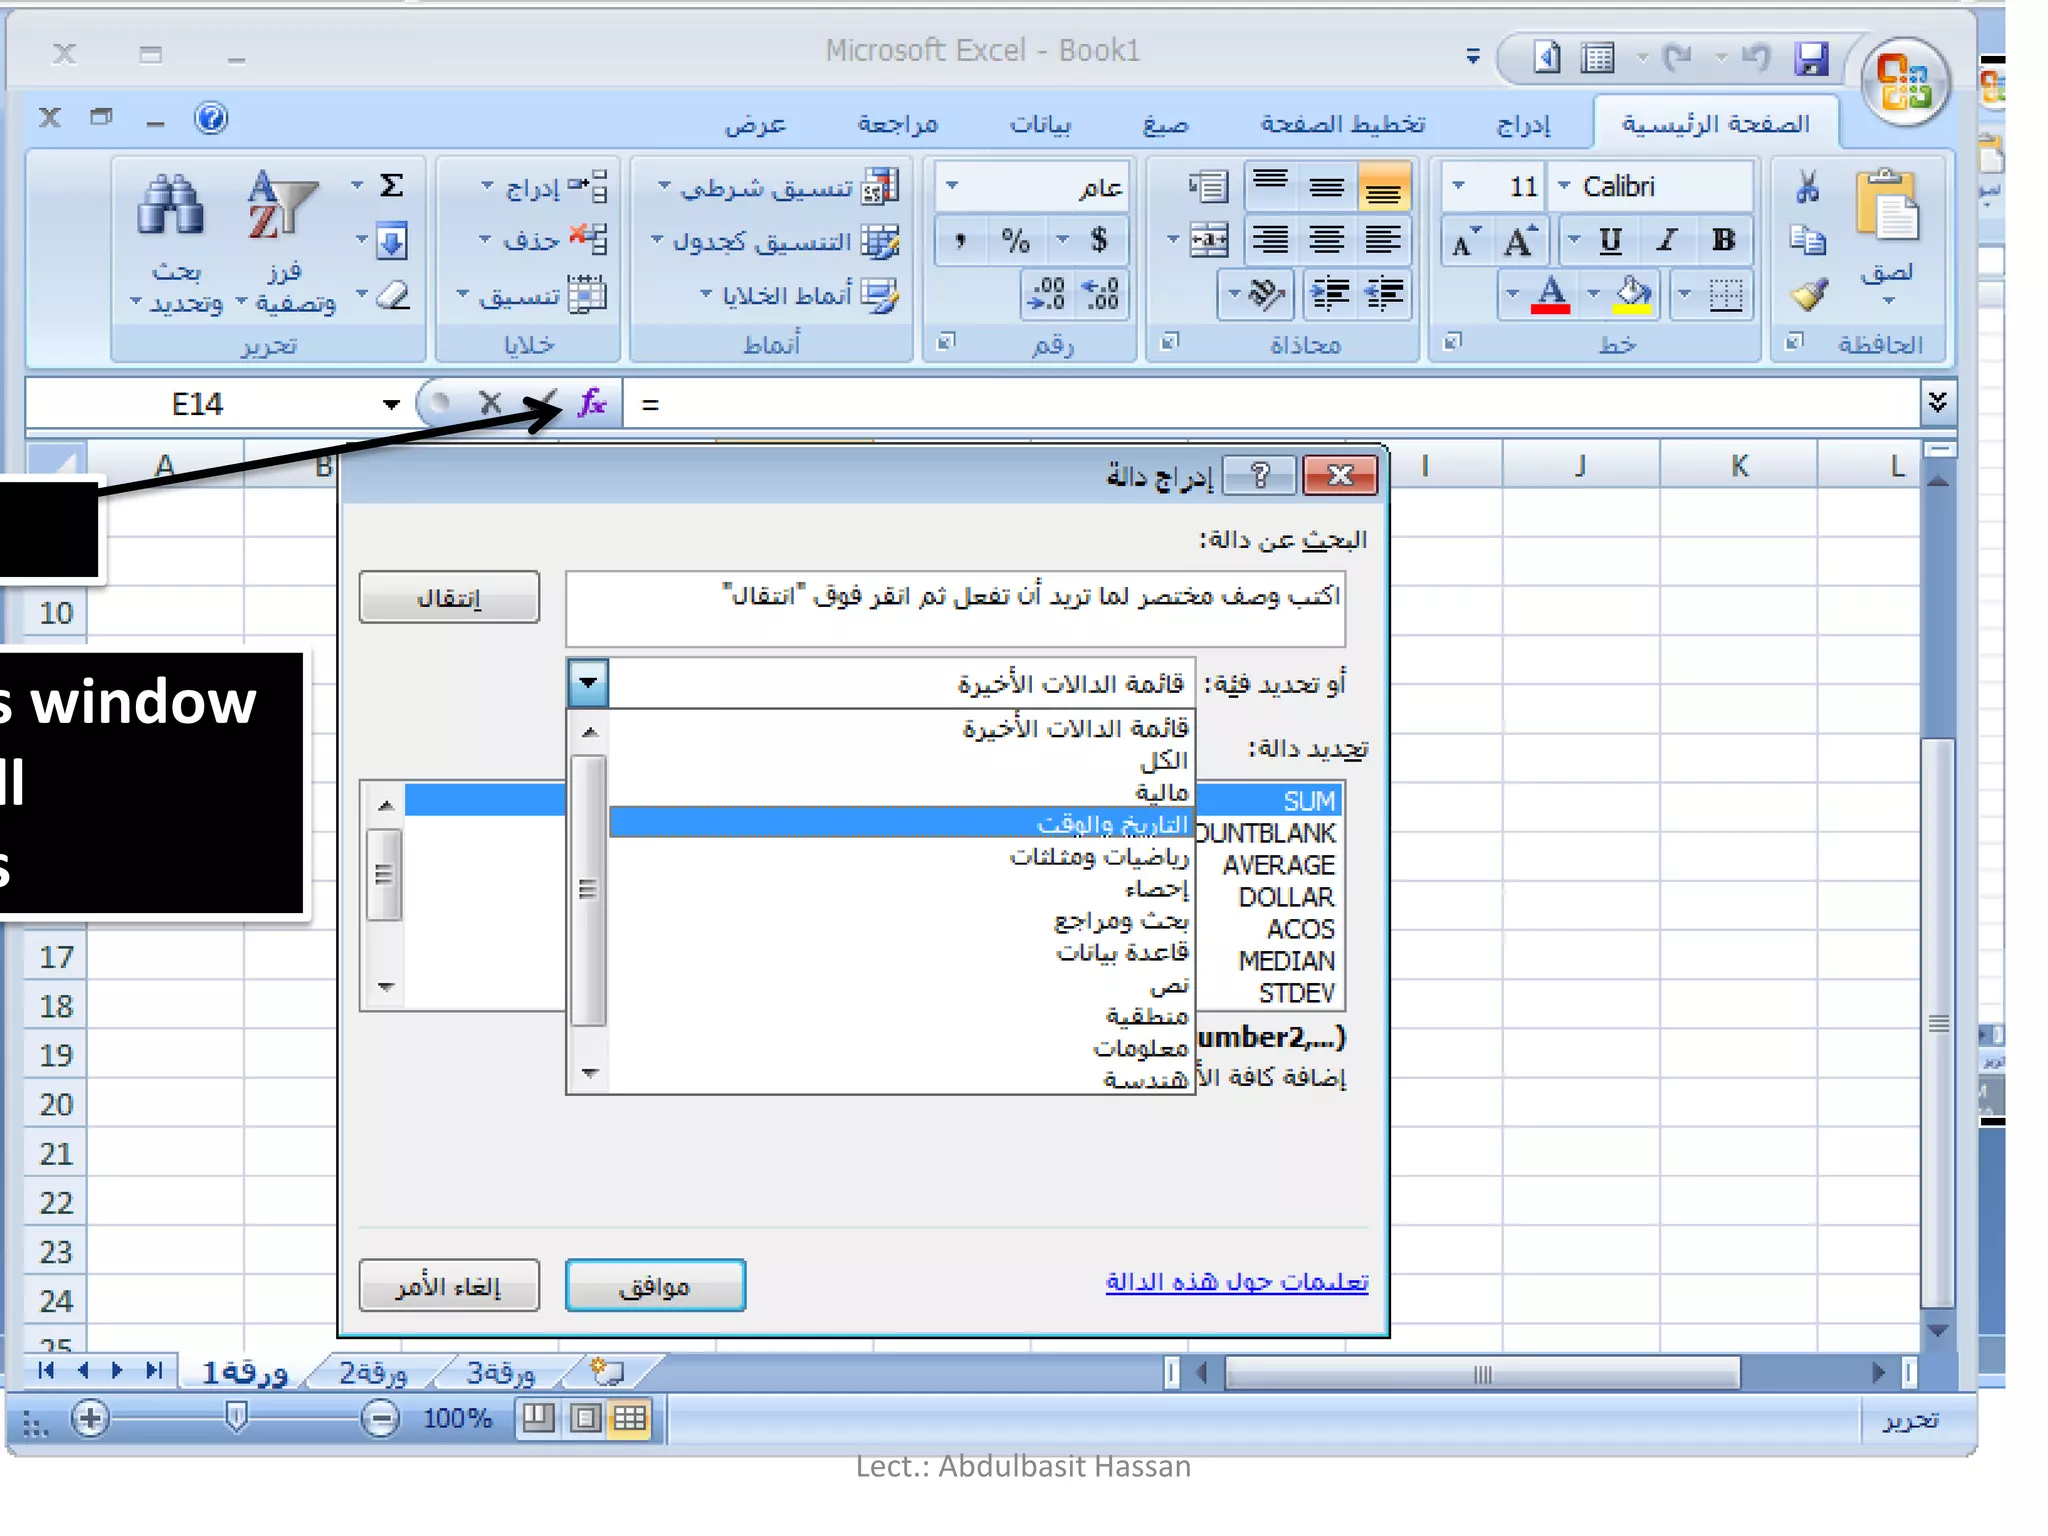This screenshot has height=1536, width=2048.
Task: Click the Office Button logo
Action: tap(1904, 84)
